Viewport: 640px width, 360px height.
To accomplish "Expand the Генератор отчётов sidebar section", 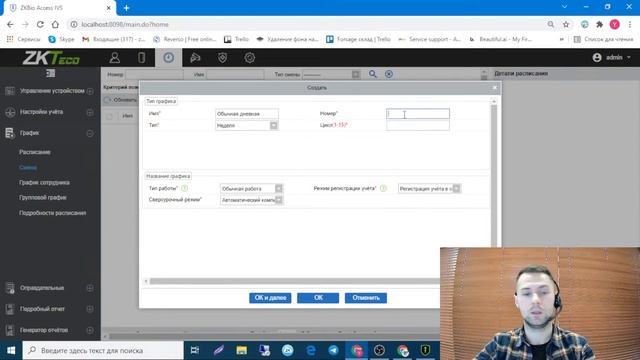I will (90, 330).
